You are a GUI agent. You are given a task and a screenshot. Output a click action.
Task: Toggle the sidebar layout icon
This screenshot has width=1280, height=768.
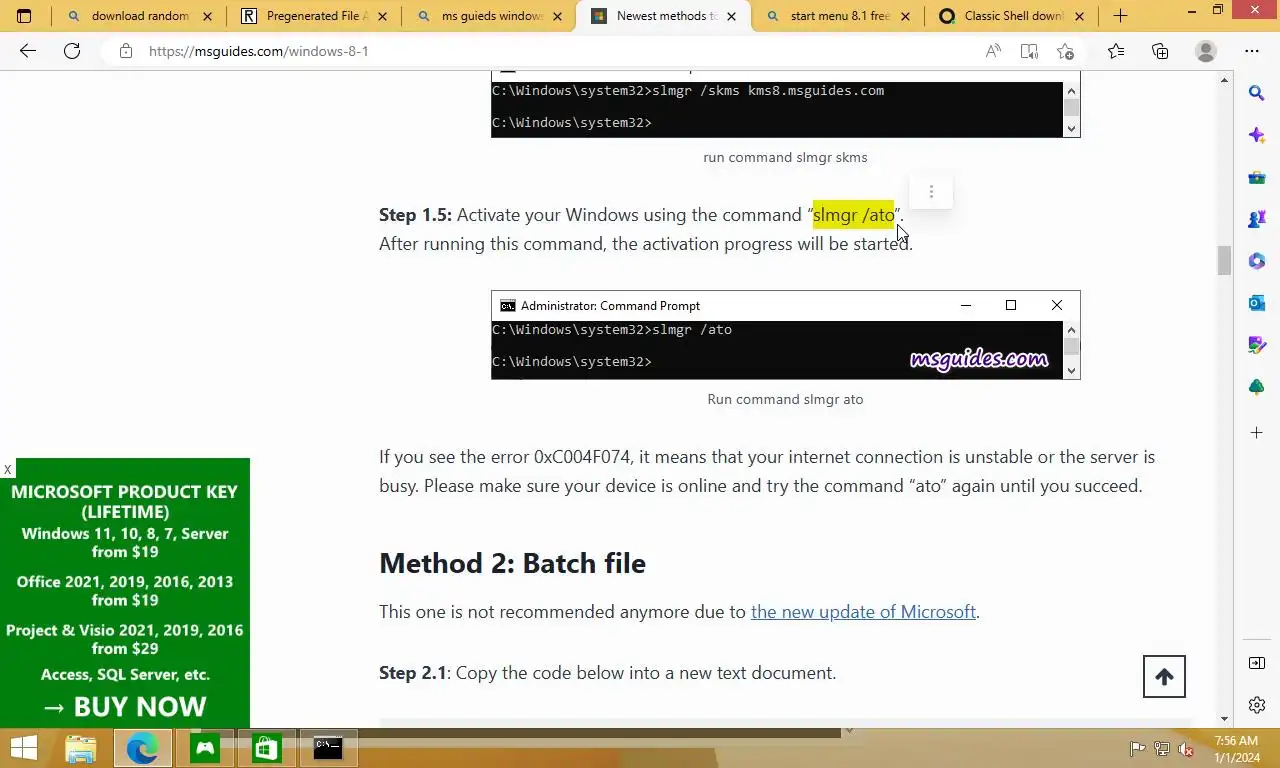tap(1257, 663)
